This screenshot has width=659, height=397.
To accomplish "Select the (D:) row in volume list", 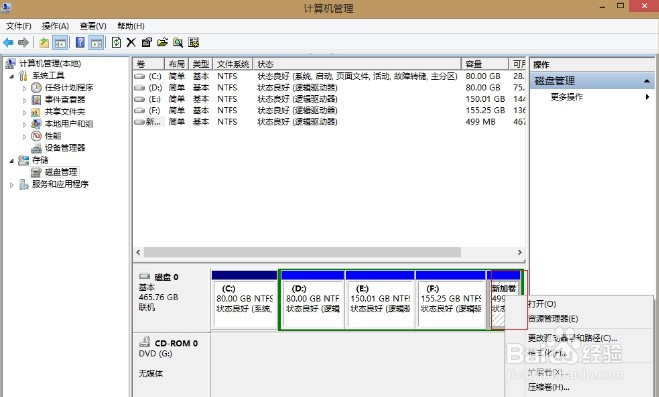I will (329, 87).
